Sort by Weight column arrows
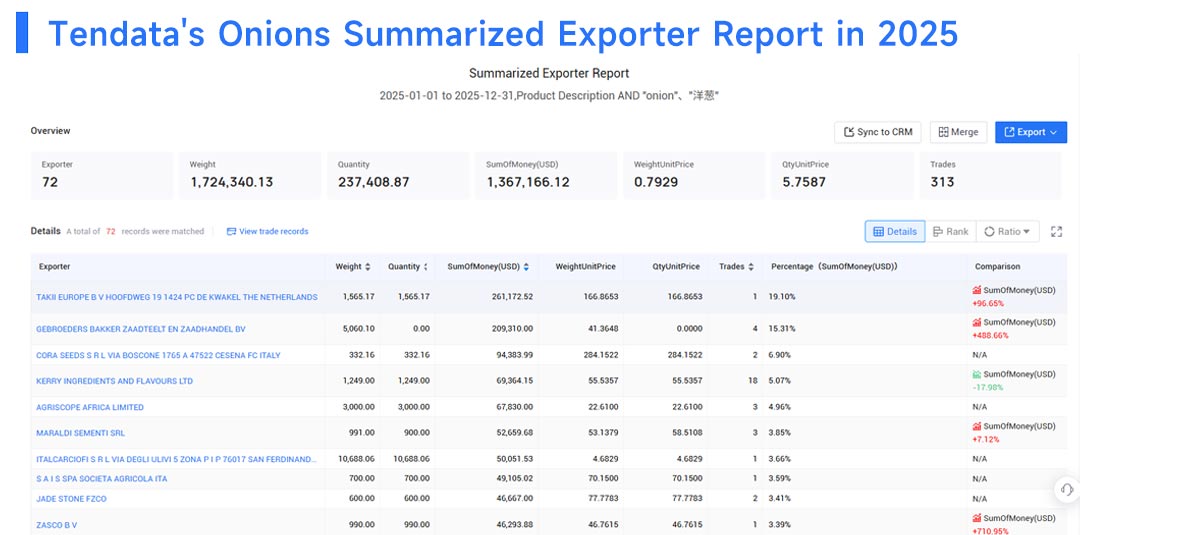1190x535 pixels. pos(368,267)
